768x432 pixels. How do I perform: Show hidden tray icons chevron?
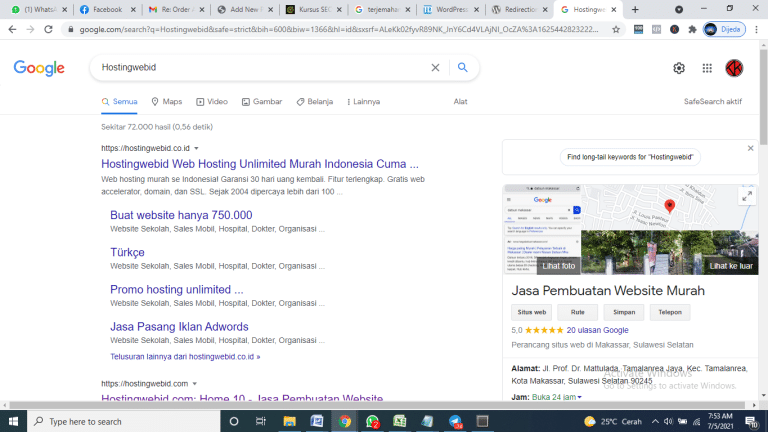pyautogui.click(x=655, y=421)
